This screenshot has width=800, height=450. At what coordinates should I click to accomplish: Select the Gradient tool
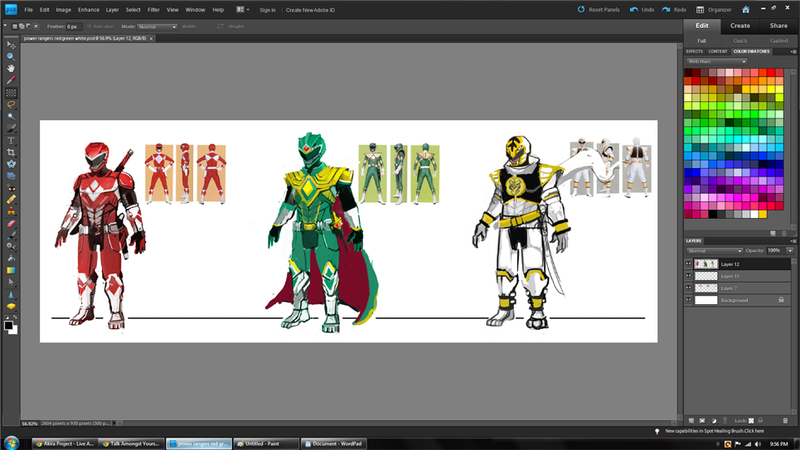tap(11, 270)
